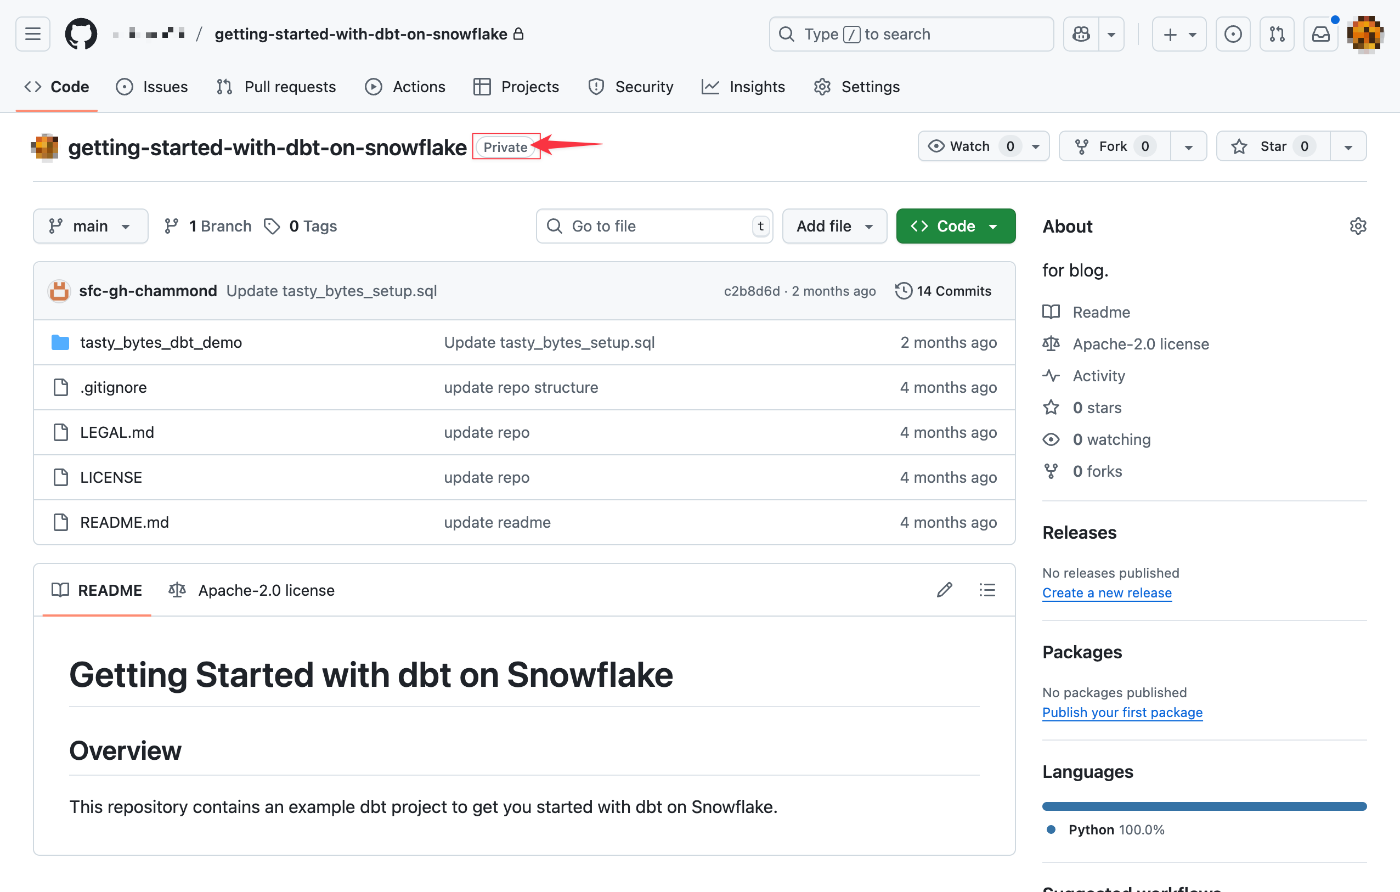Expand the Watch options dropdown arrow
Viewport: 1400px width, 892px height.
pos(1036,146)
